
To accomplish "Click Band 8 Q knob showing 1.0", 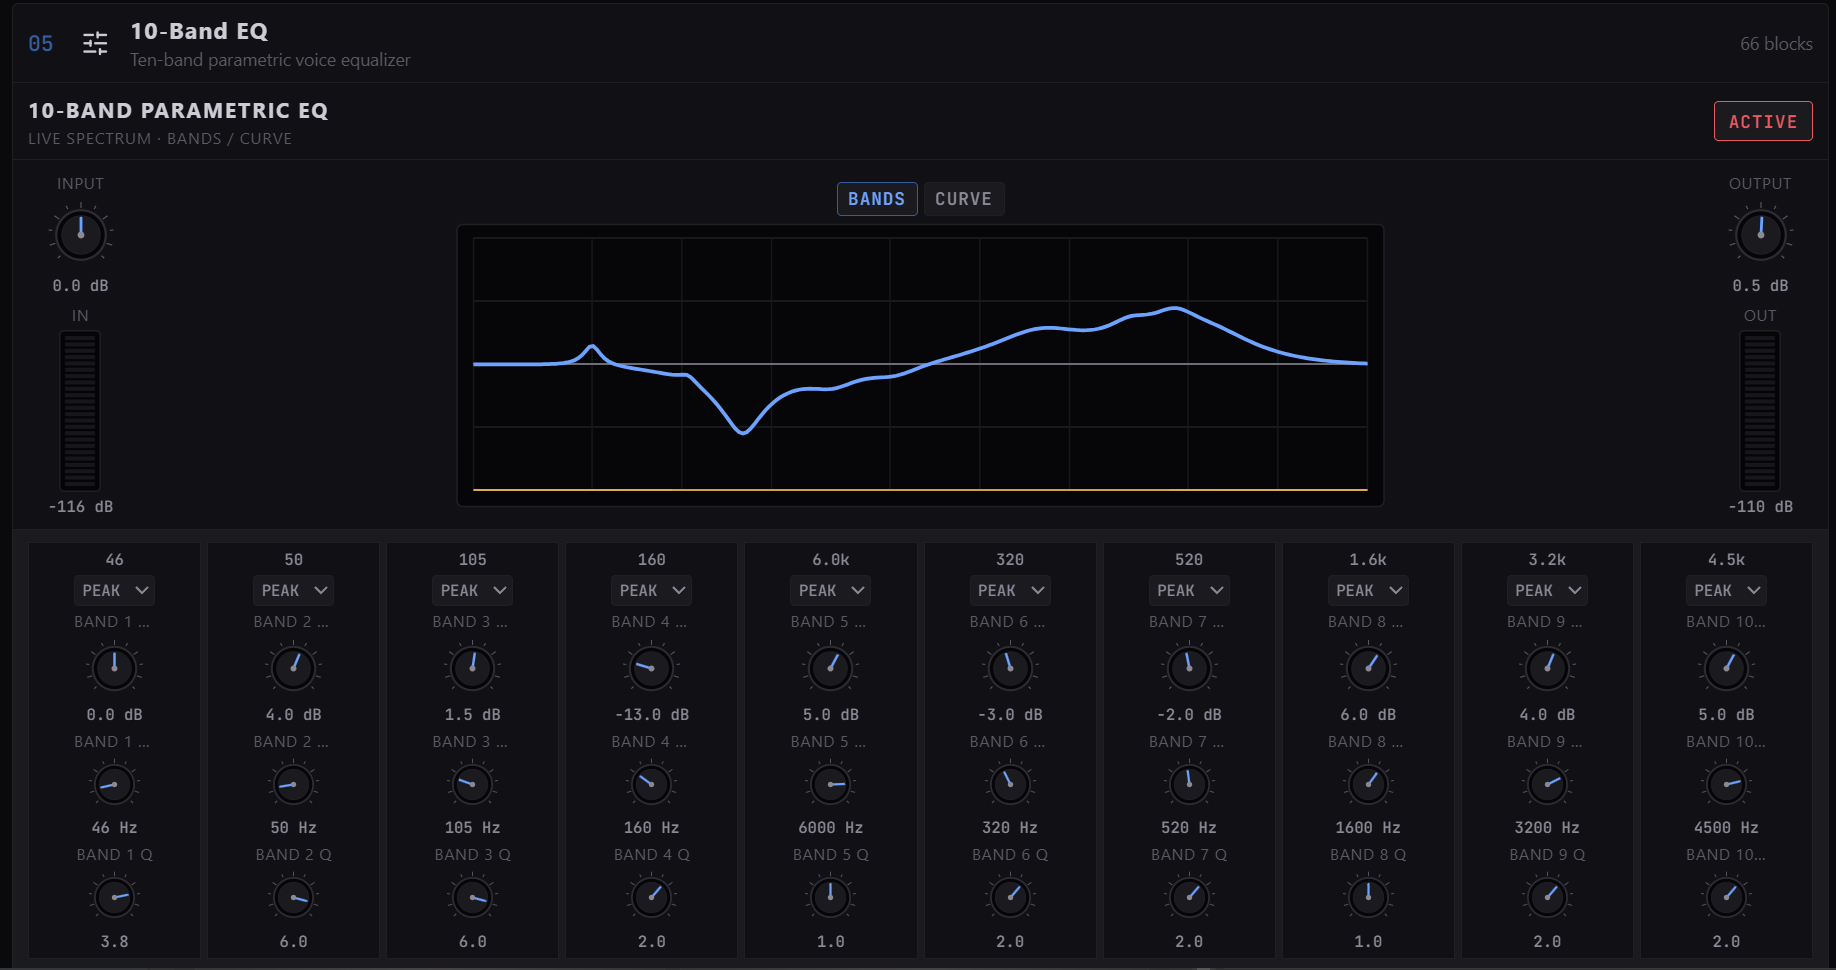I will [x=1368, y=898].
